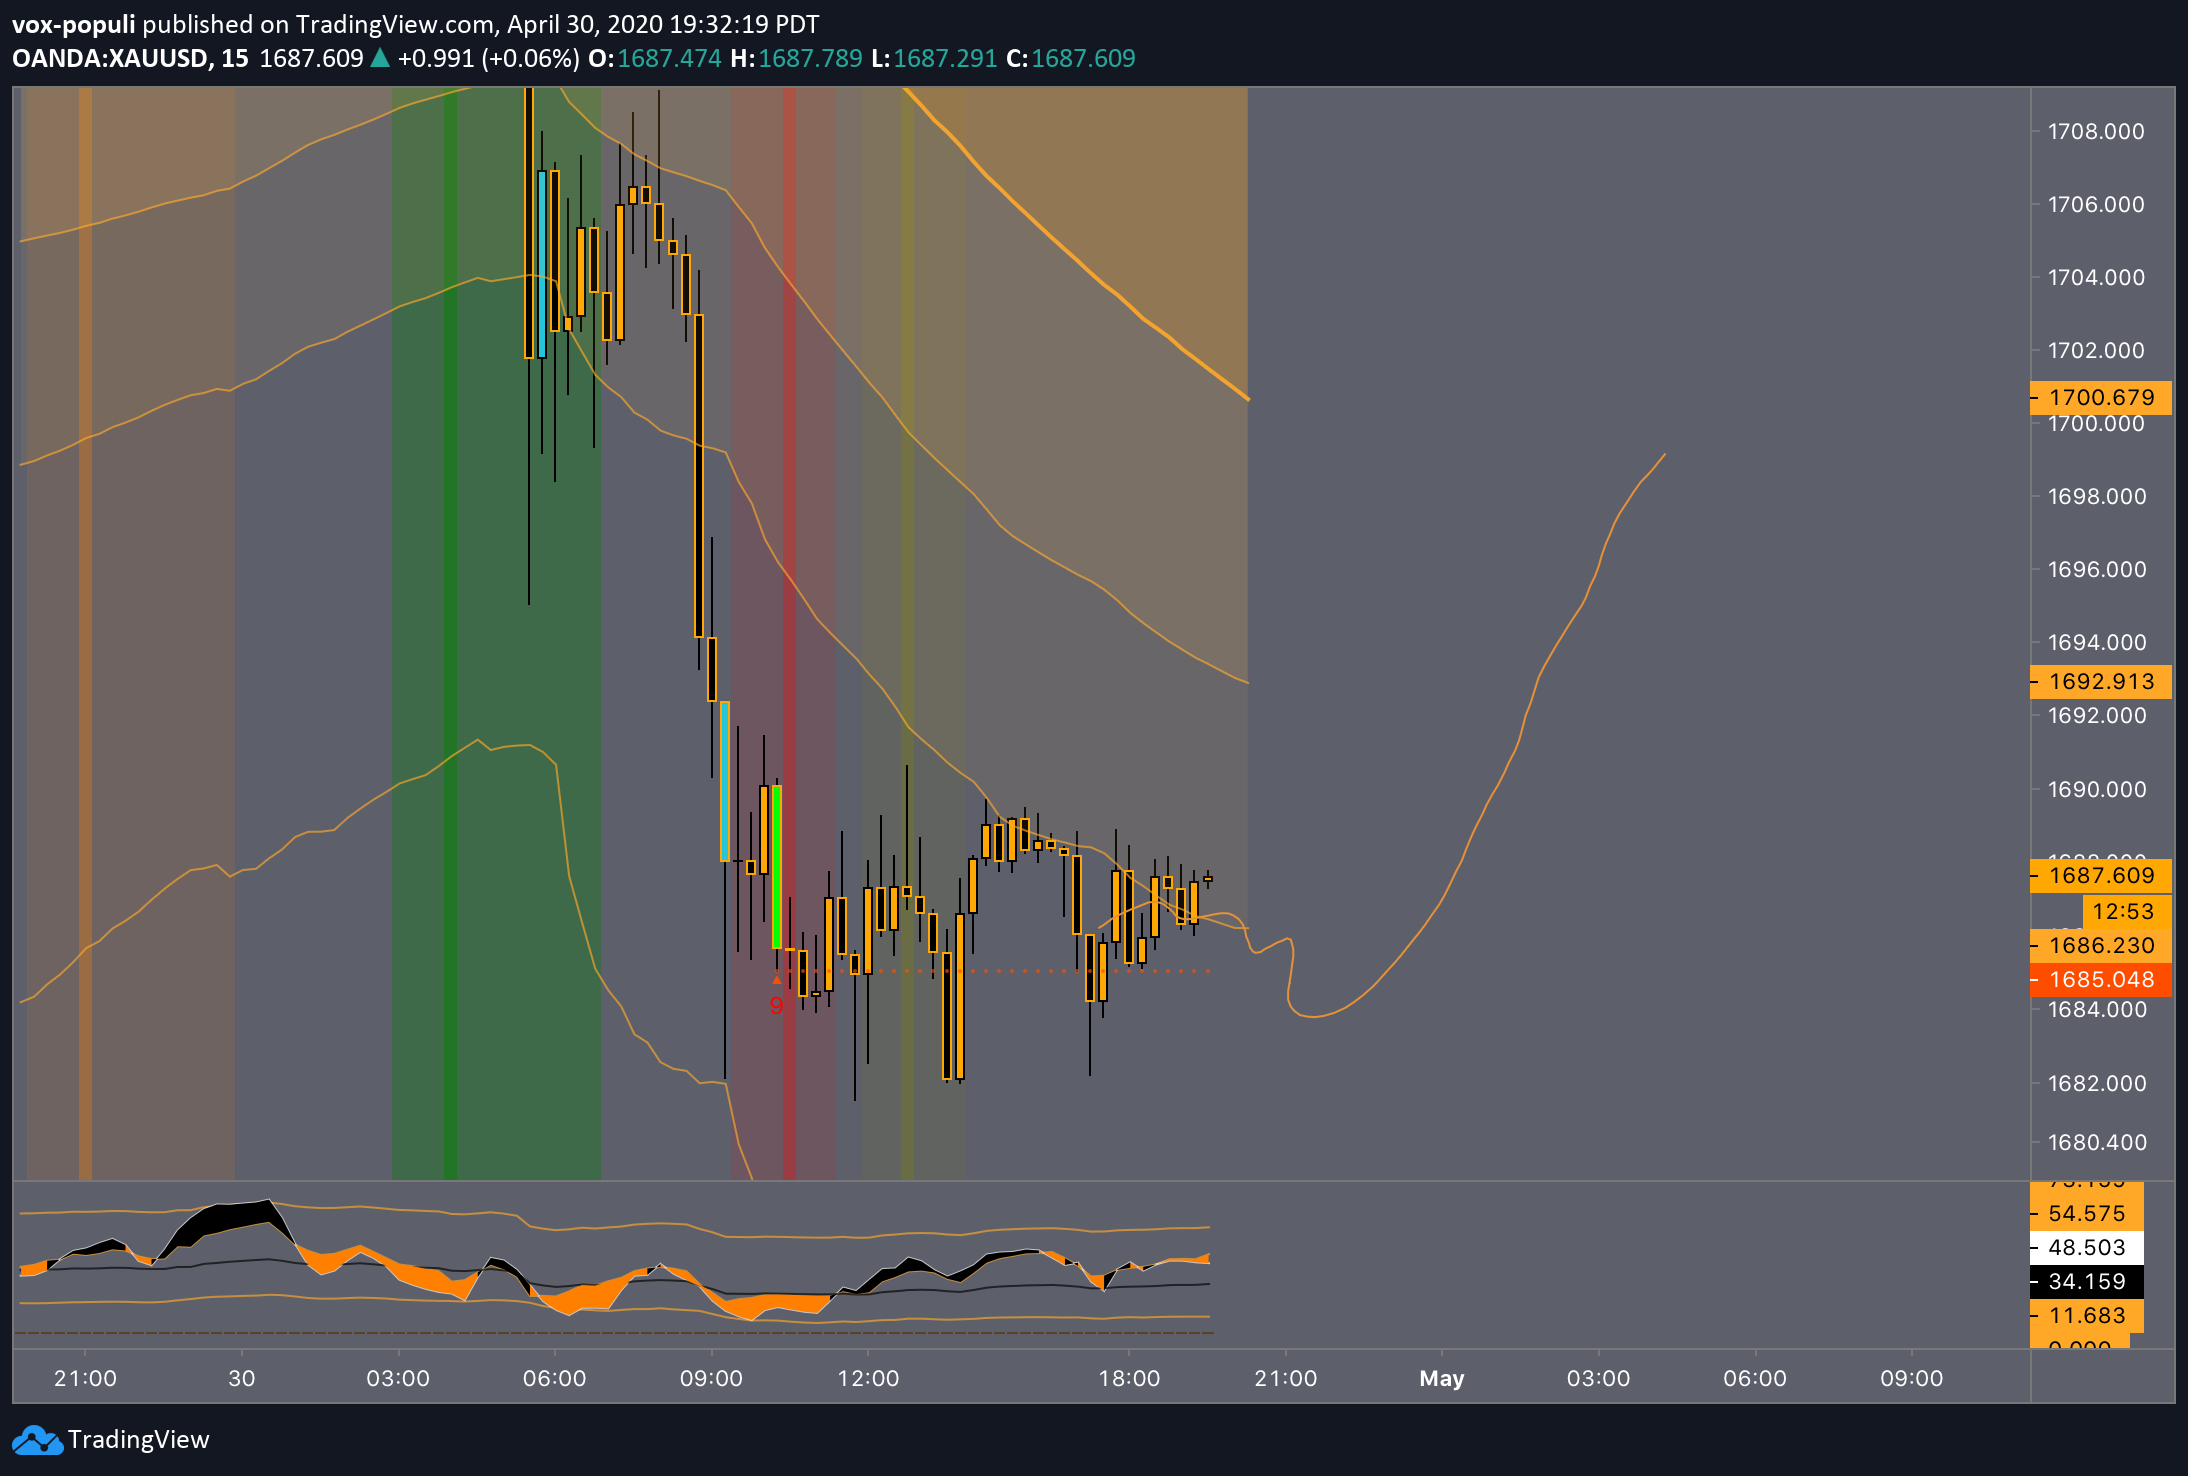Click the 54.575 indicator value label
The image size is (2188, 1476).
[2087, 1213]
